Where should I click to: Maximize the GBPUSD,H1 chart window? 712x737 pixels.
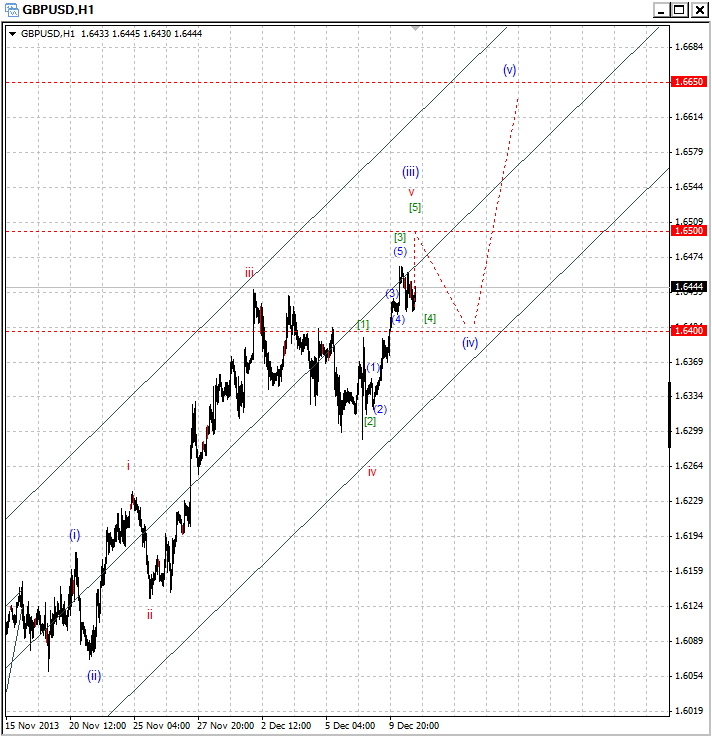point(680,9)
